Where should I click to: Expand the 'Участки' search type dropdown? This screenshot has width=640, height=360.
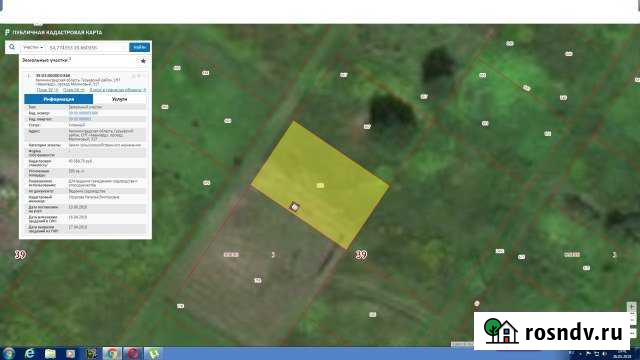[33, 47]
